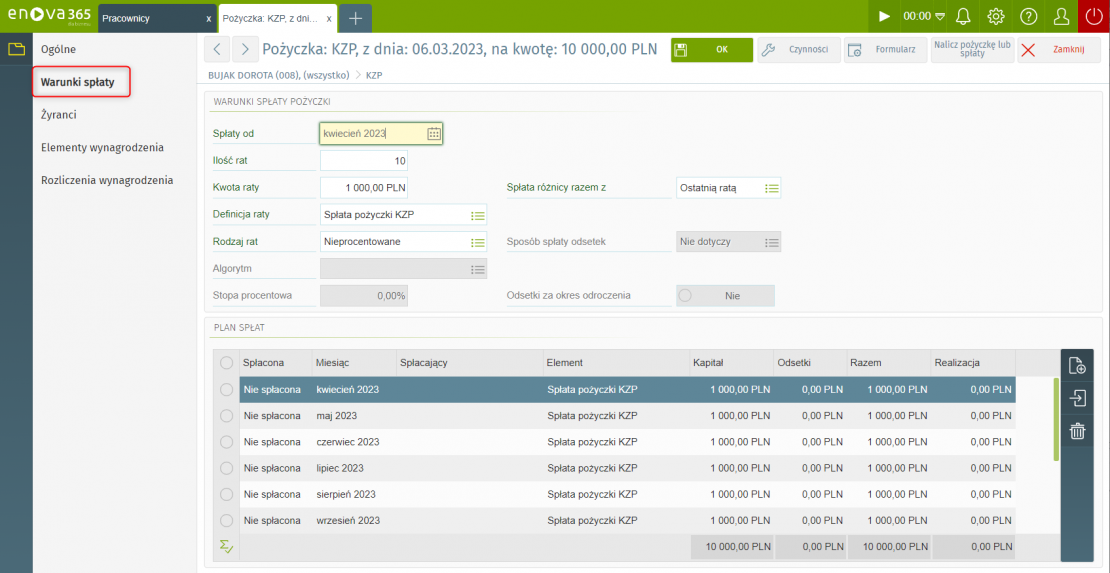Open settings gear in top bar
This screenshot has width=1110, height=573.
pyautogui.click(x=996, y=16)
